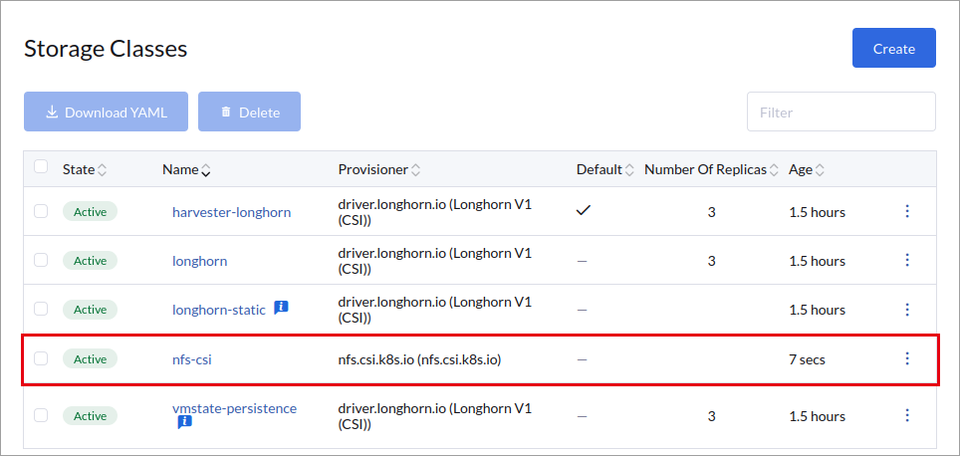Click 1.5 hours age in longhorn row

coord(817,261)
